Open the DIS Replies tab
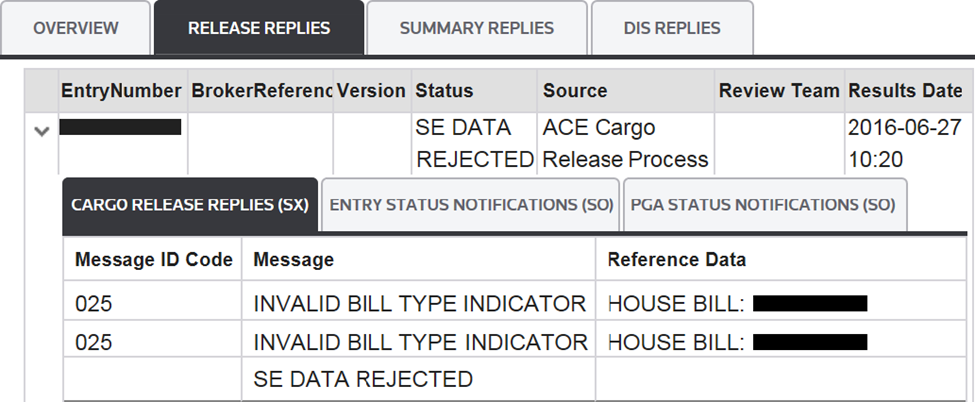Viewport: 975px width, 402px height. [671, 28]
